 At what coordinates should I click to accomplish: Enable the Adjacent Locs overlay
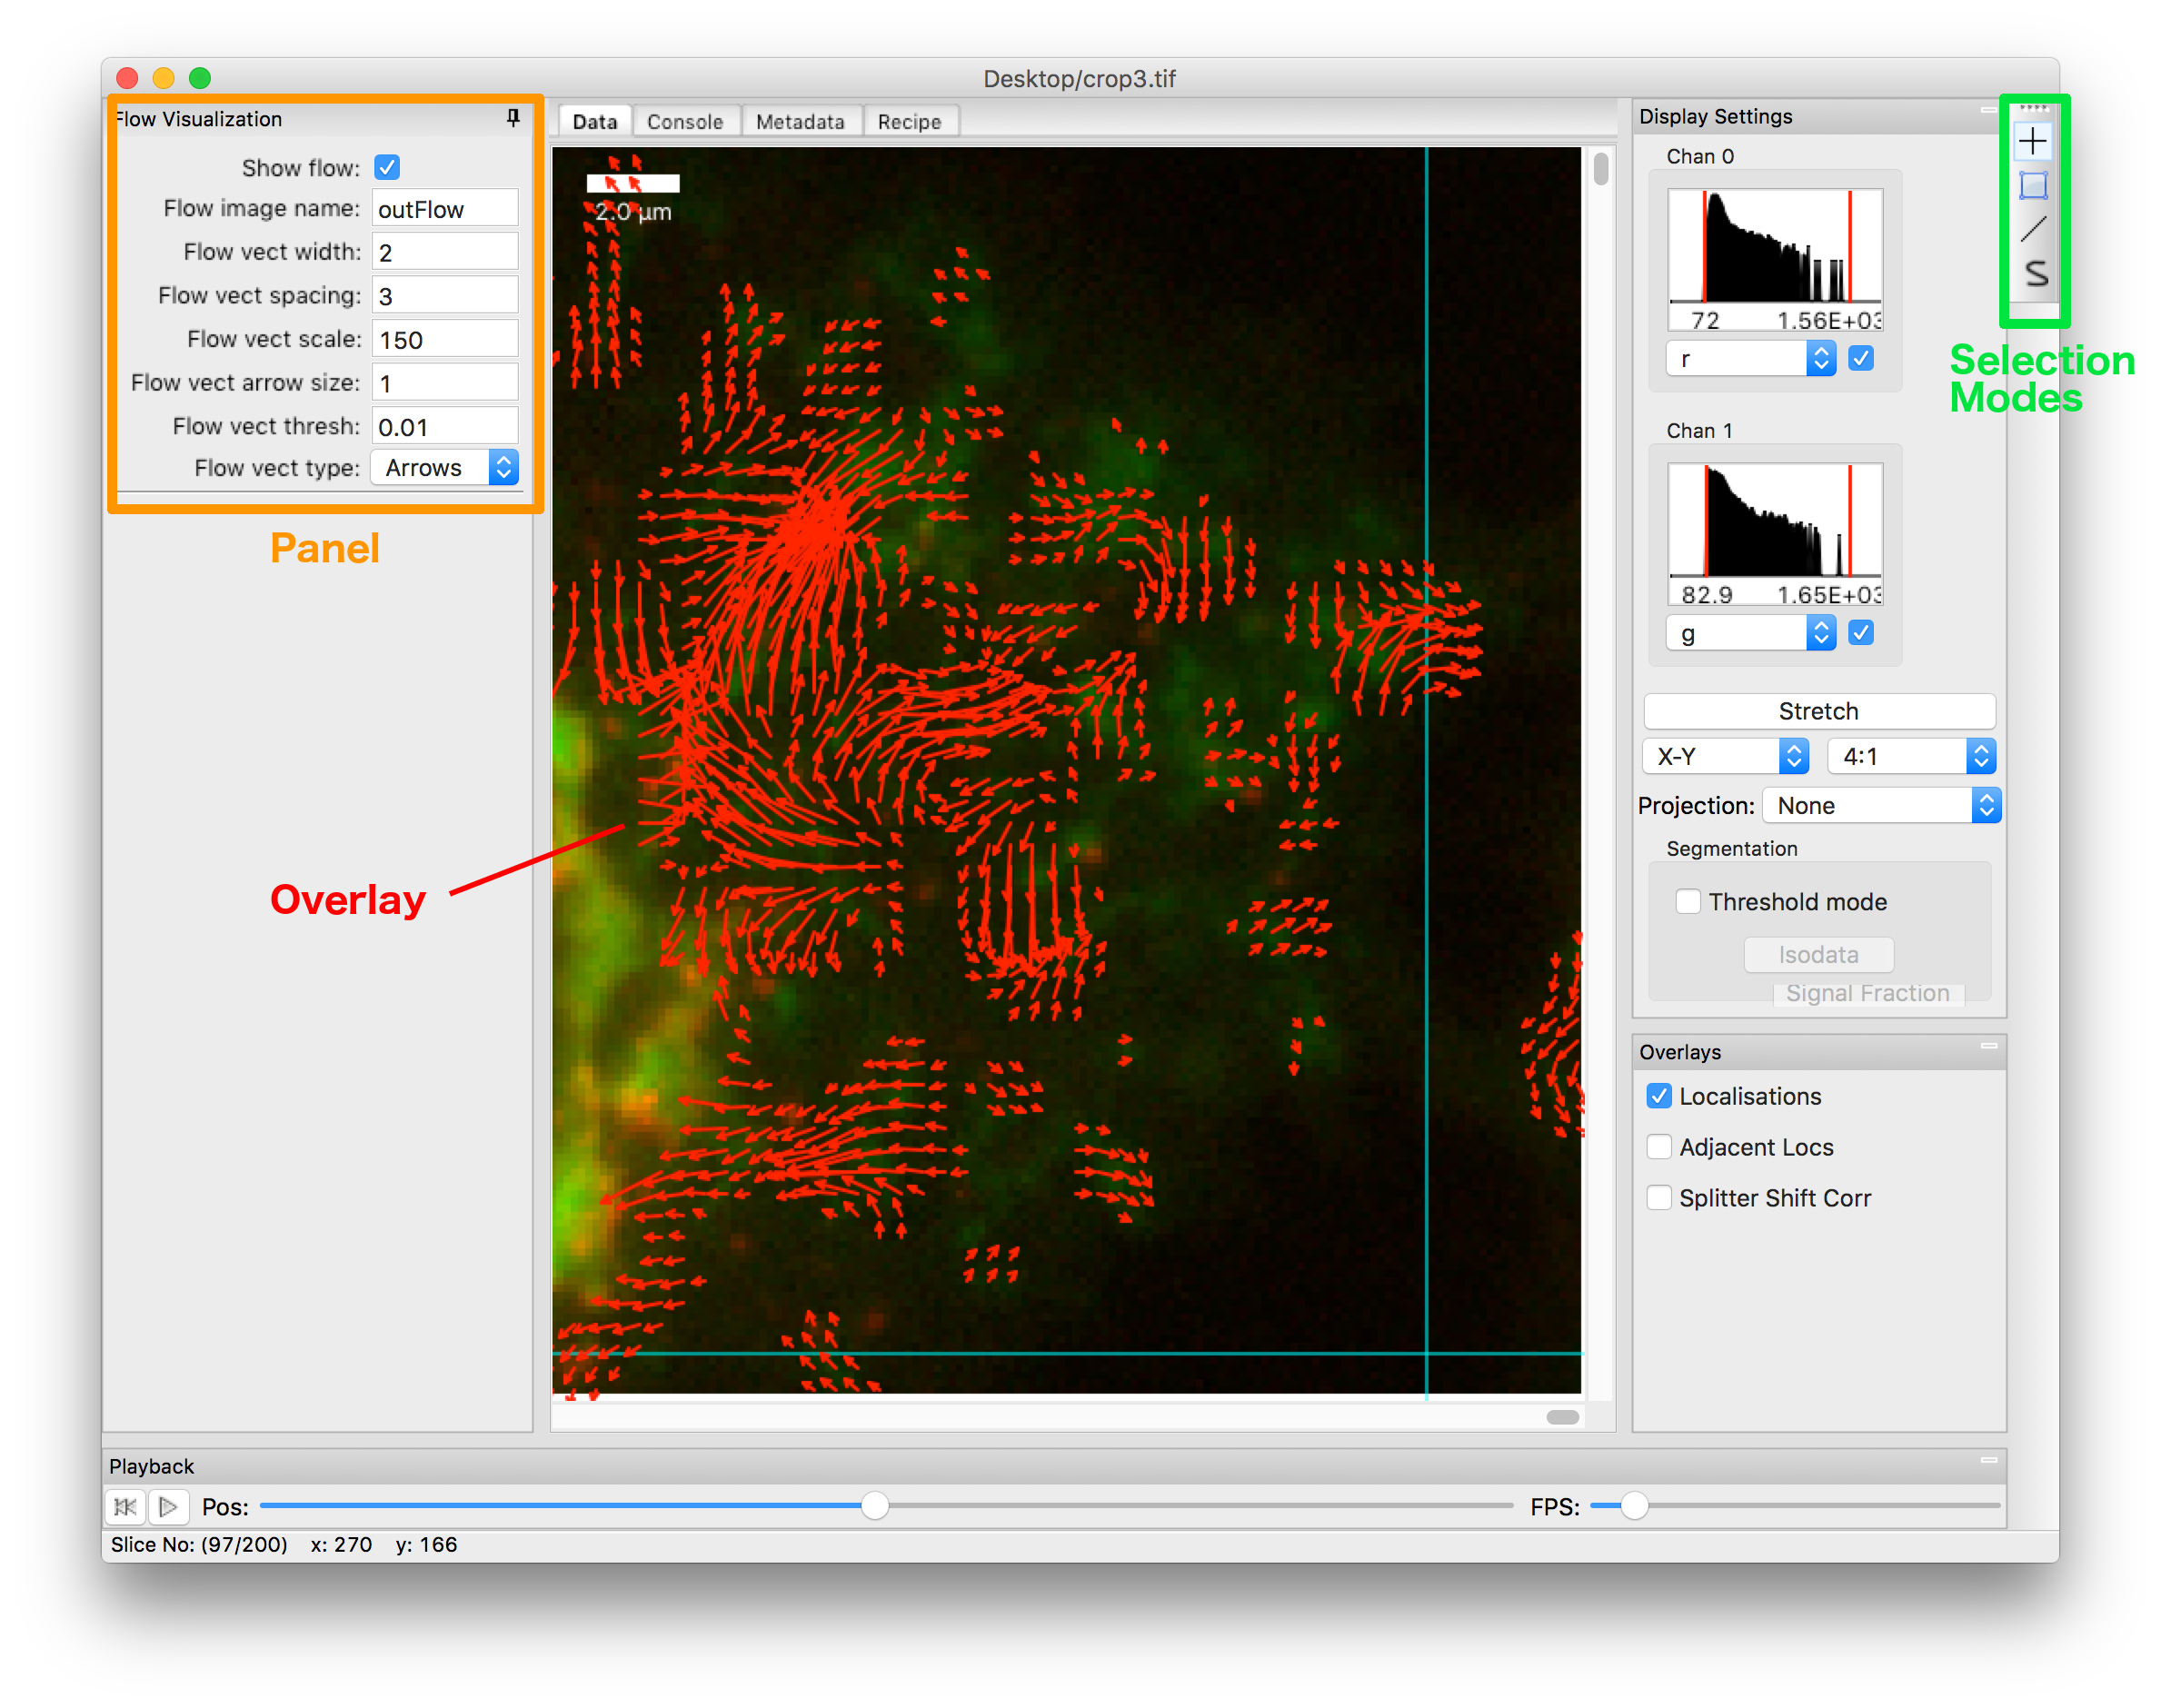1659,1147
